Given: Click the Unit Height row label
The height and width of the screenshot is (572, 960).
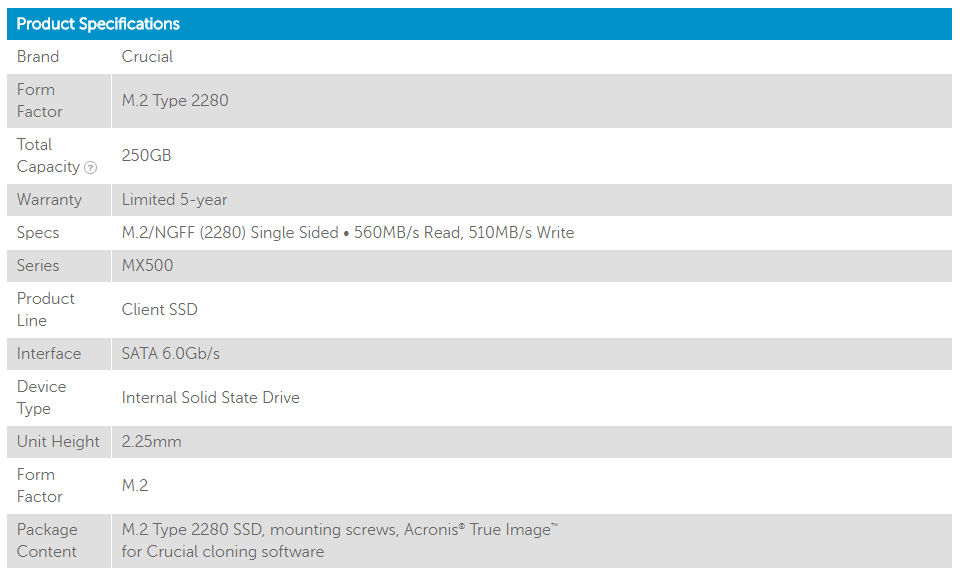Looking at the screenshot, I should 58,442.
